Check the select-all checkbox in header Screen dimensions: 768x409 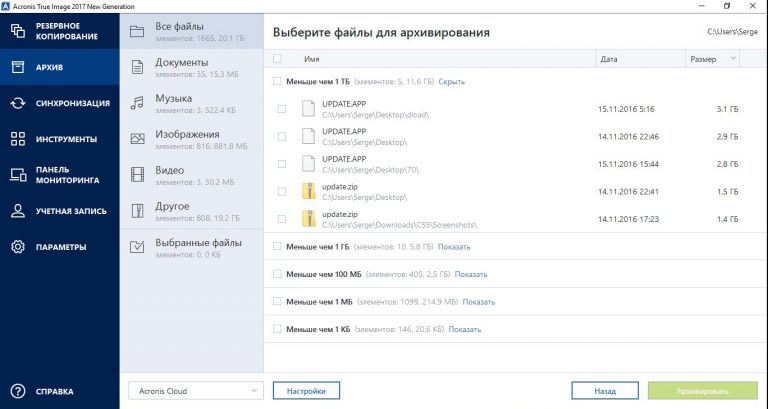277,58
